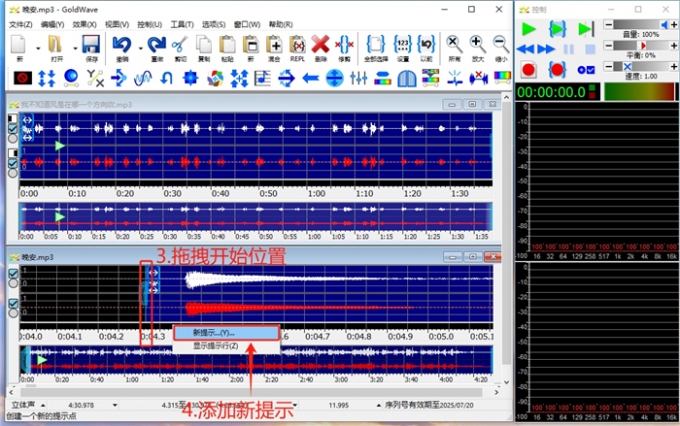
Task: Delete selection with the red X icon
Action: point(320,45)
